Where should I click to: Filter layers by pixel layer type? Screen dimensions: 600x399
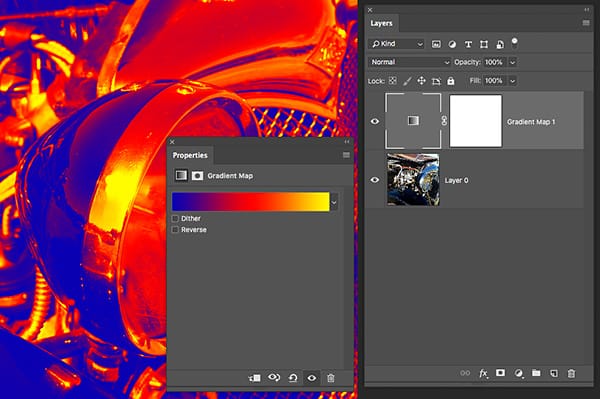[436, 44]
